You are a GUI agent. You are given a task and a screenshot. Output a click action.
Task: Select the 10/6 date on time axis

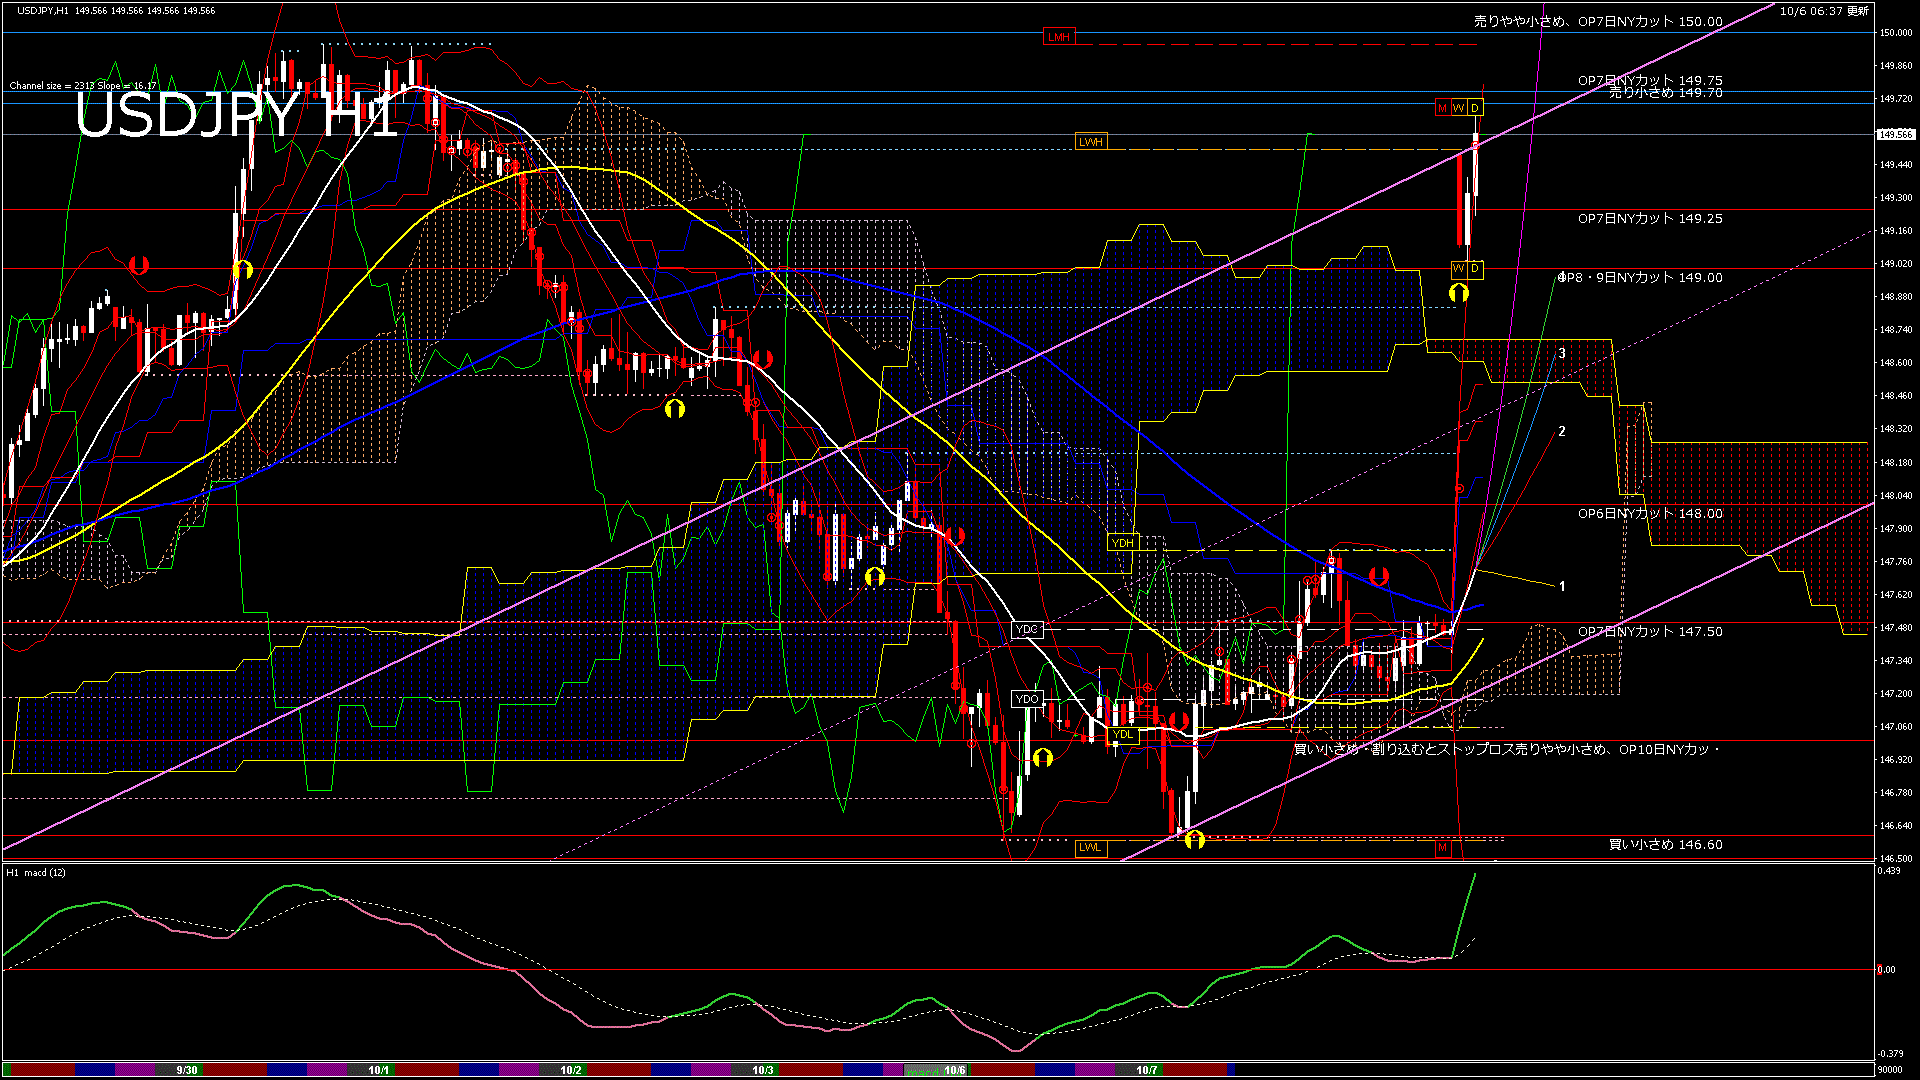tap(955, 1070)
